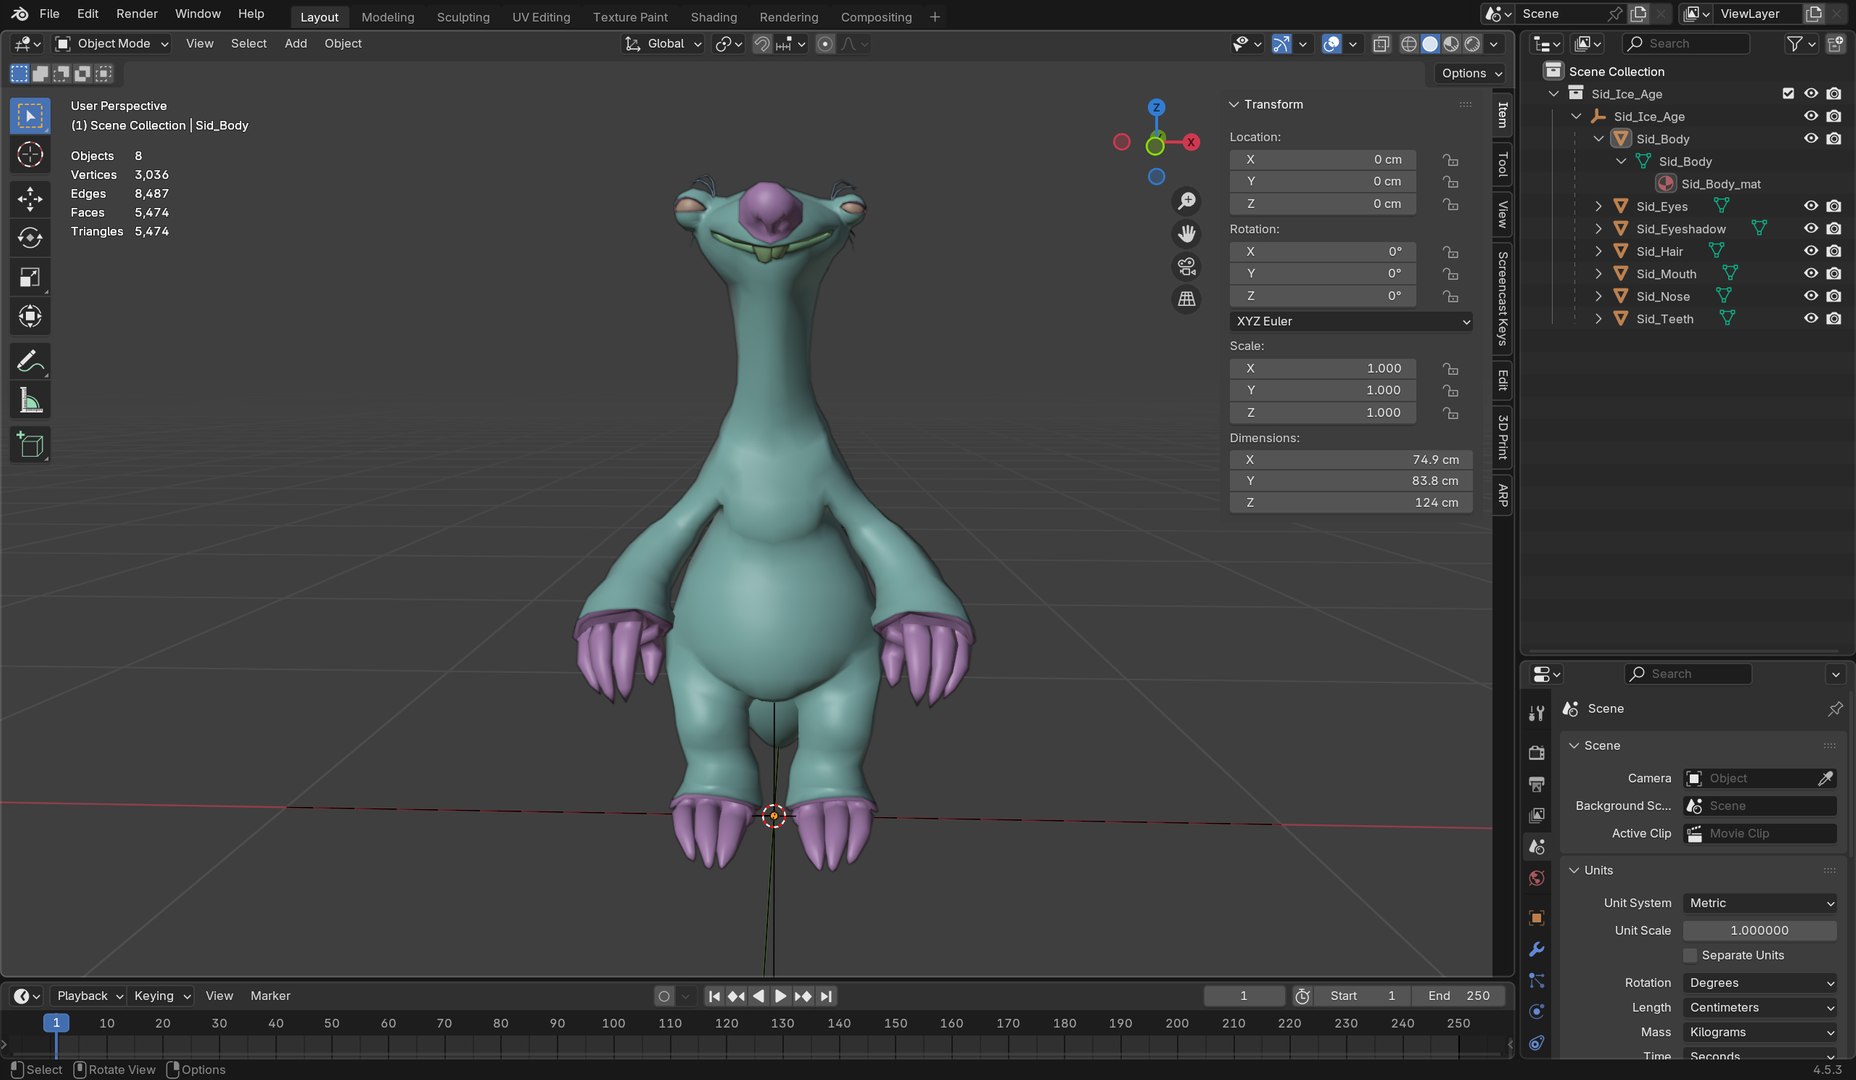
Task: Switch to the Shading workspace tab
Action: pos(714,17)
